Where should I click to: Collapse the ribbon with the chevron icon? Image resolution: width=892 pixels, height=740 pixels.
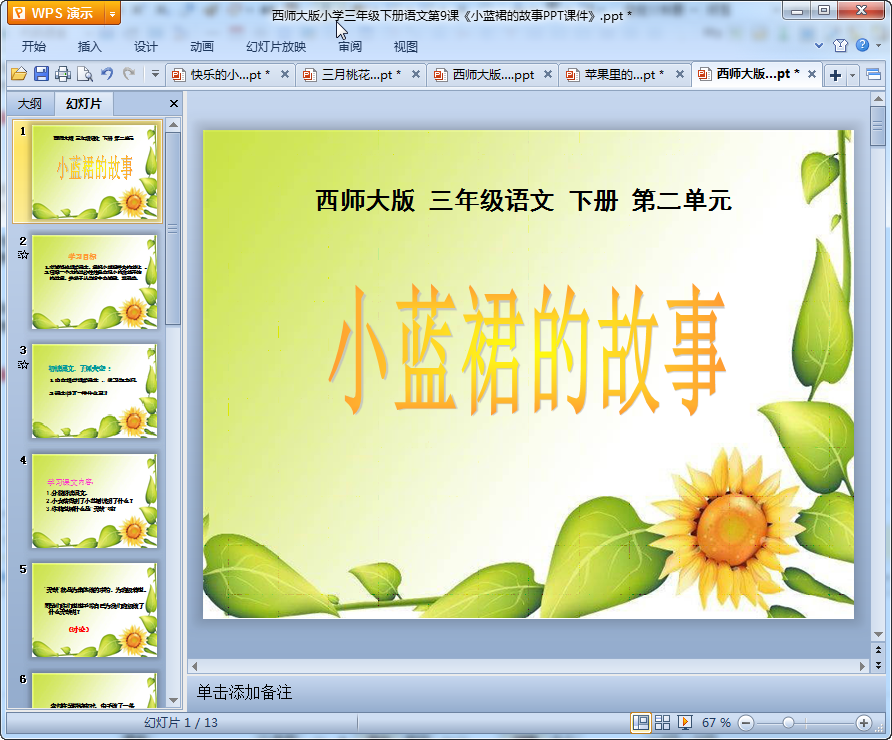(x=819, y=46)
